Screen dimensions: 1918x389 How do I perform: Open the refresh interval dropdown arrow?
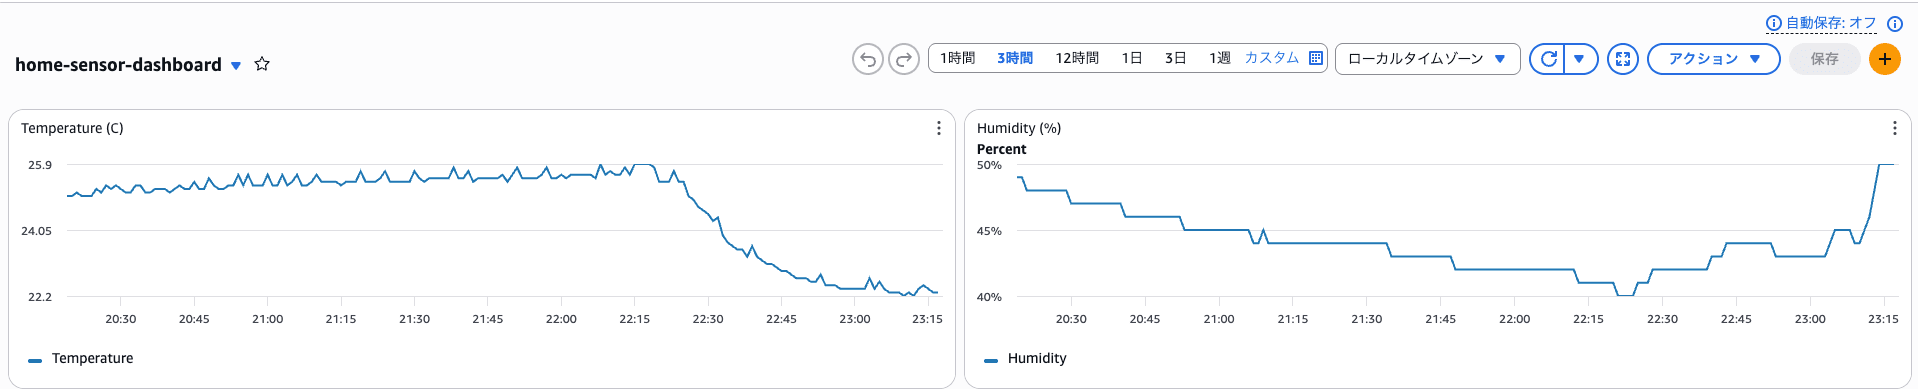click(1580, 59)
